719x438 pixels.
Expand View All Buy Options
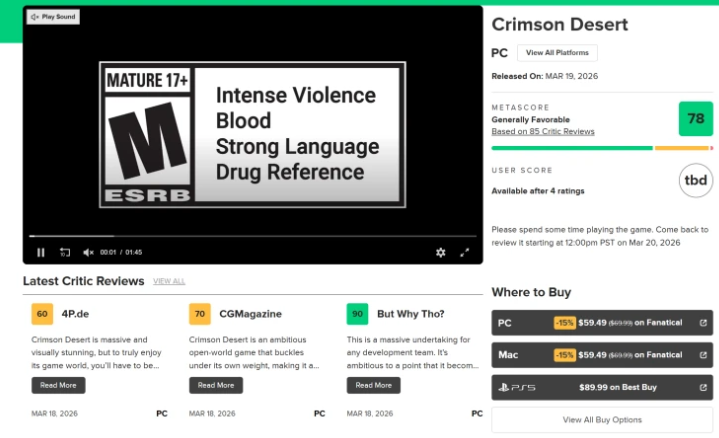(602, 419)
